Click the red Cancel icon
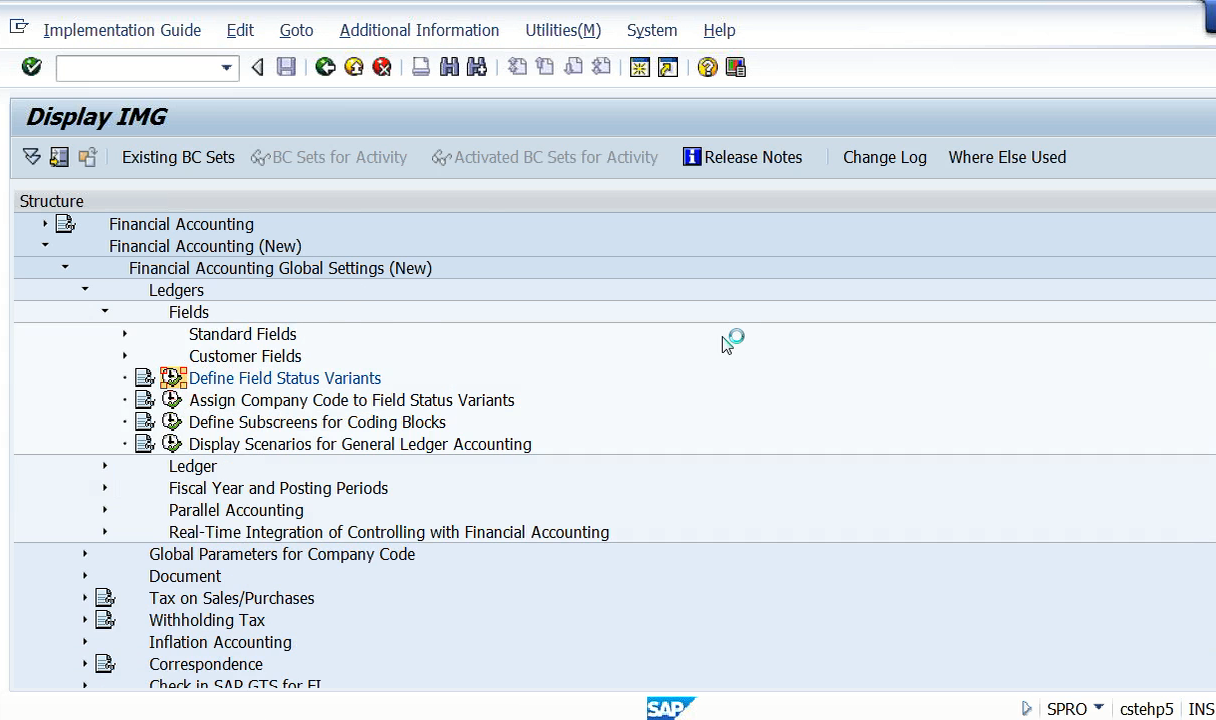This screenshot has width=1216, height=720. [382, 67]
